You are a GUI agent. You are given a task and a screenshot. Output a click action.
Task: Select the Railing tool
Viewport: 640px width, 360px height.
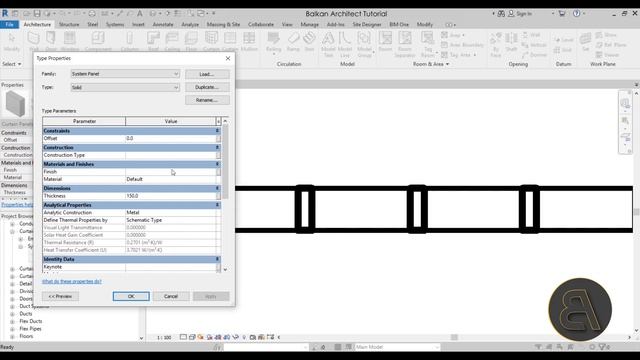pyautogui.click(x=273, y=42)
